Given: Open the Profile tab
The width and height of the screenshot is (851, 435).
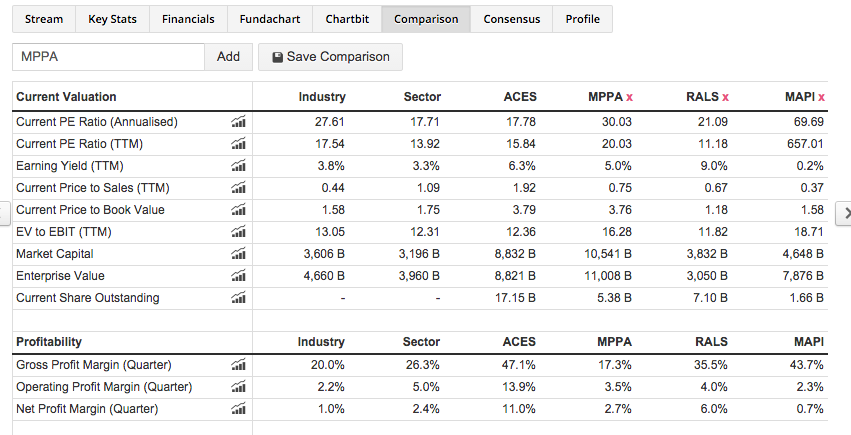Looking at the screenshot, I should (x=582, y=19).
